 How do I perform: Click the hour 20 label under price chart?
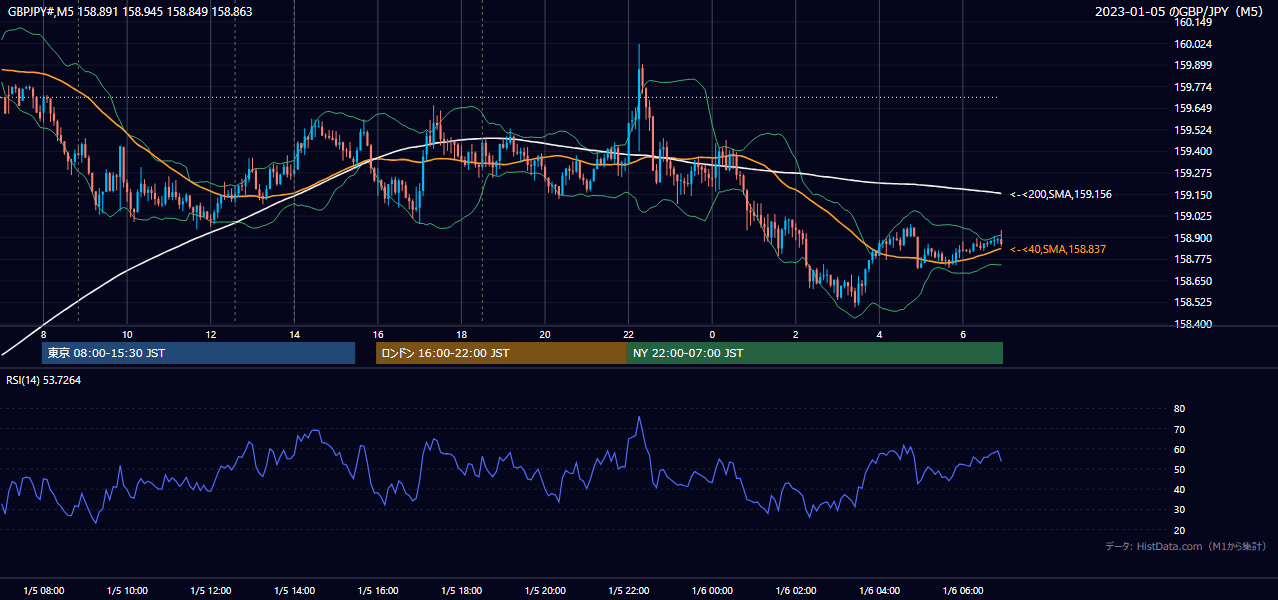click(x=545, y=334)
